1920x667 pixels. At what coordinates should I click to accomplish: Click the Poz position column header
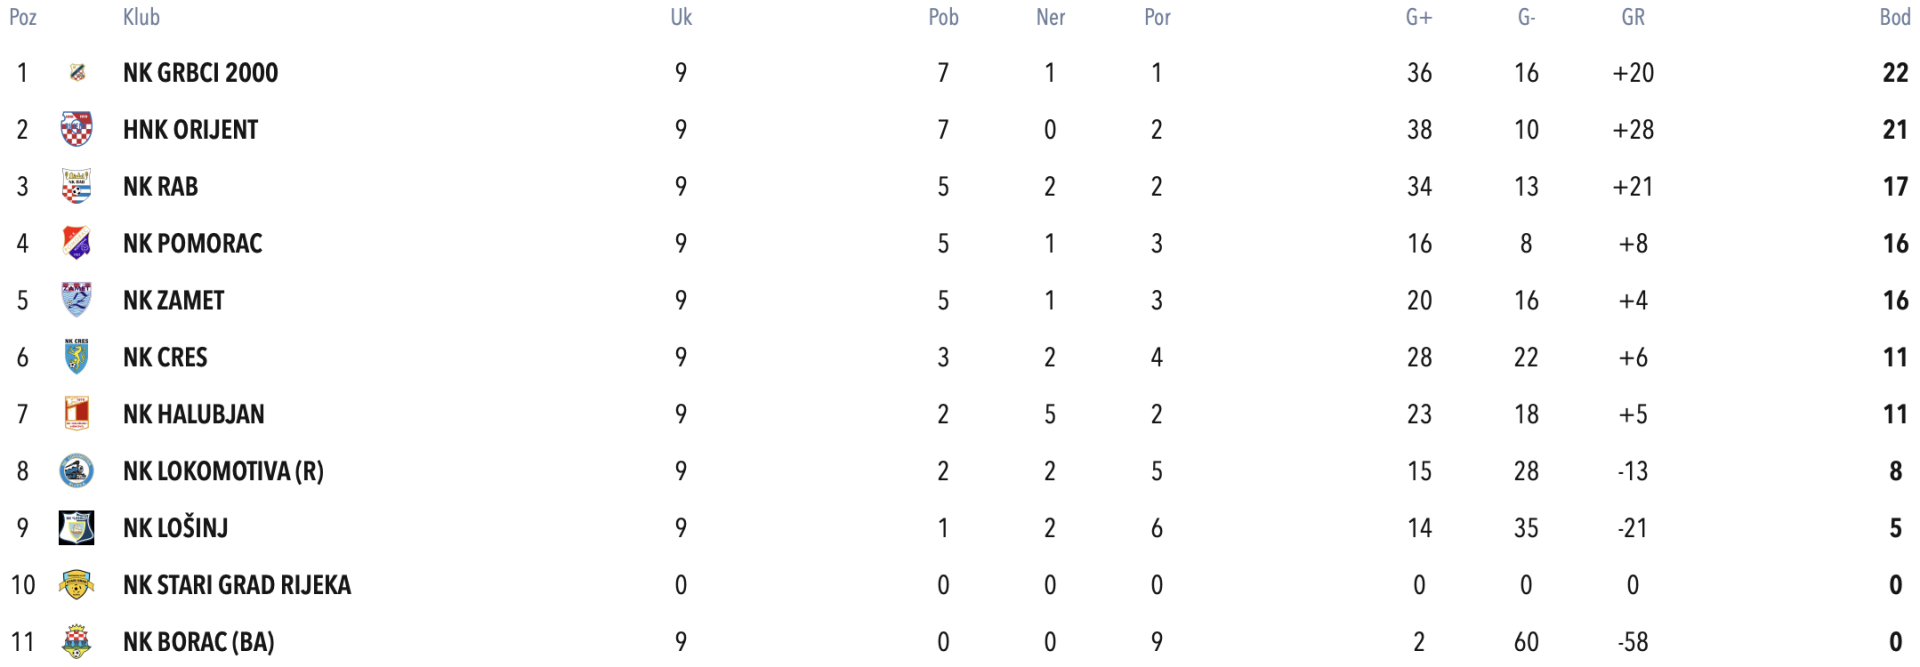point(23,17)
